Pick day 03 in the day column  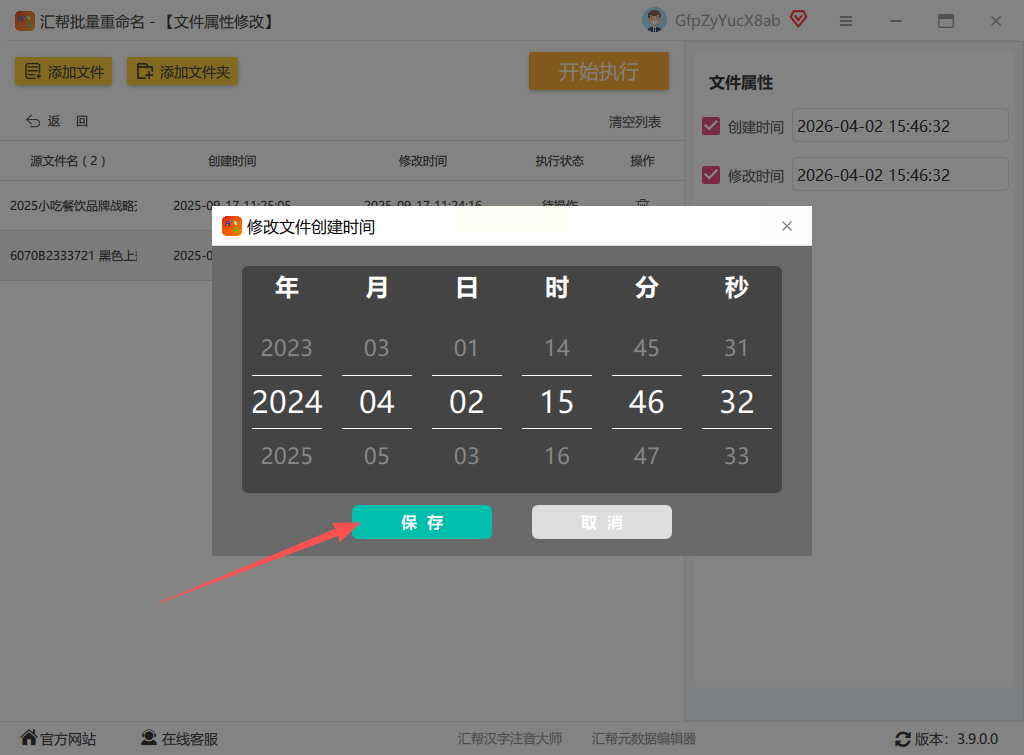(x=466, y=455)
